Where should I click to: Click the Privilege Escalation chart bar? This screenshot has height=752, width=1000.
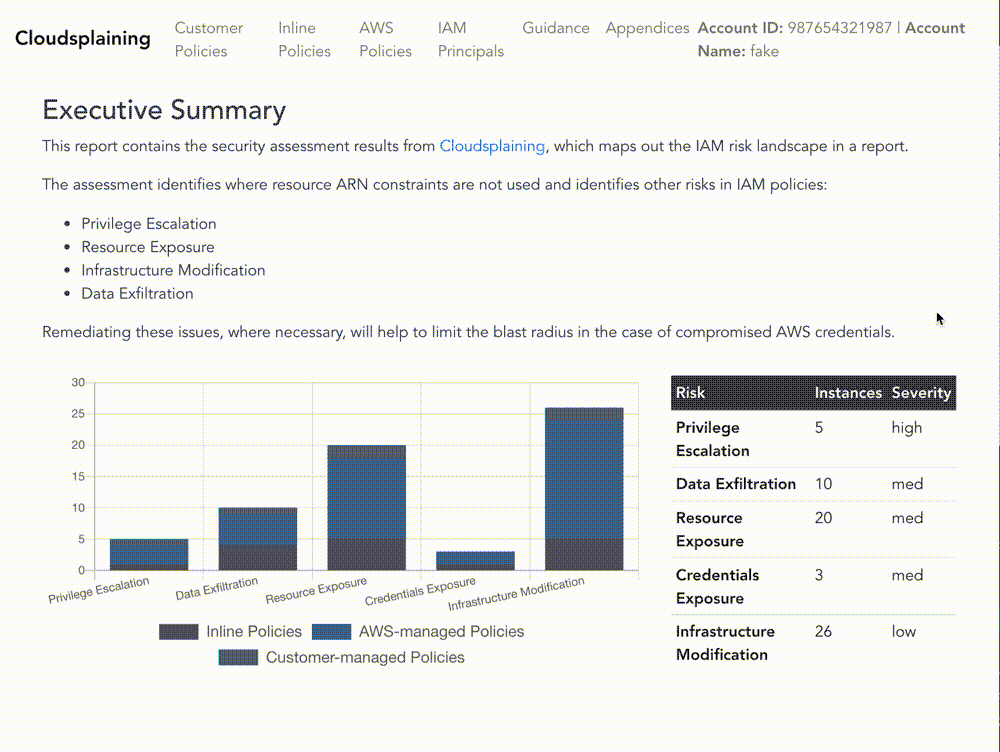[149, 555]
